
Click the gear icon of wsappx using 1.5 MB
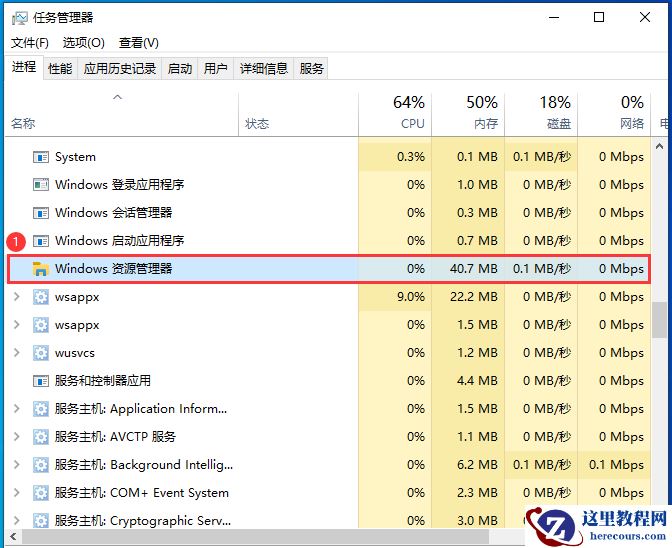point(41,325)
